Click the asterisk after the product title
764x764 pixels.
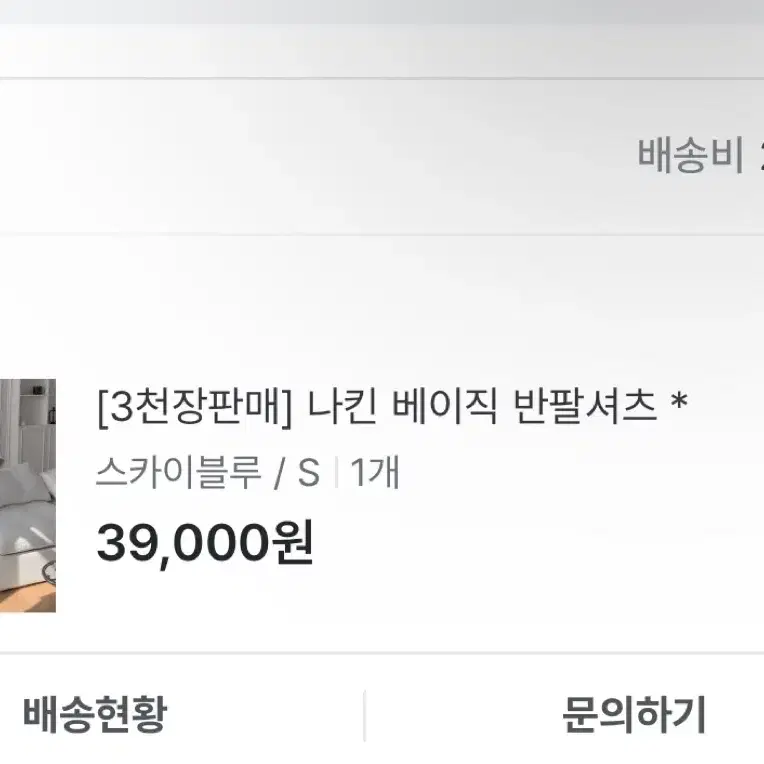[x=679, y=402]
